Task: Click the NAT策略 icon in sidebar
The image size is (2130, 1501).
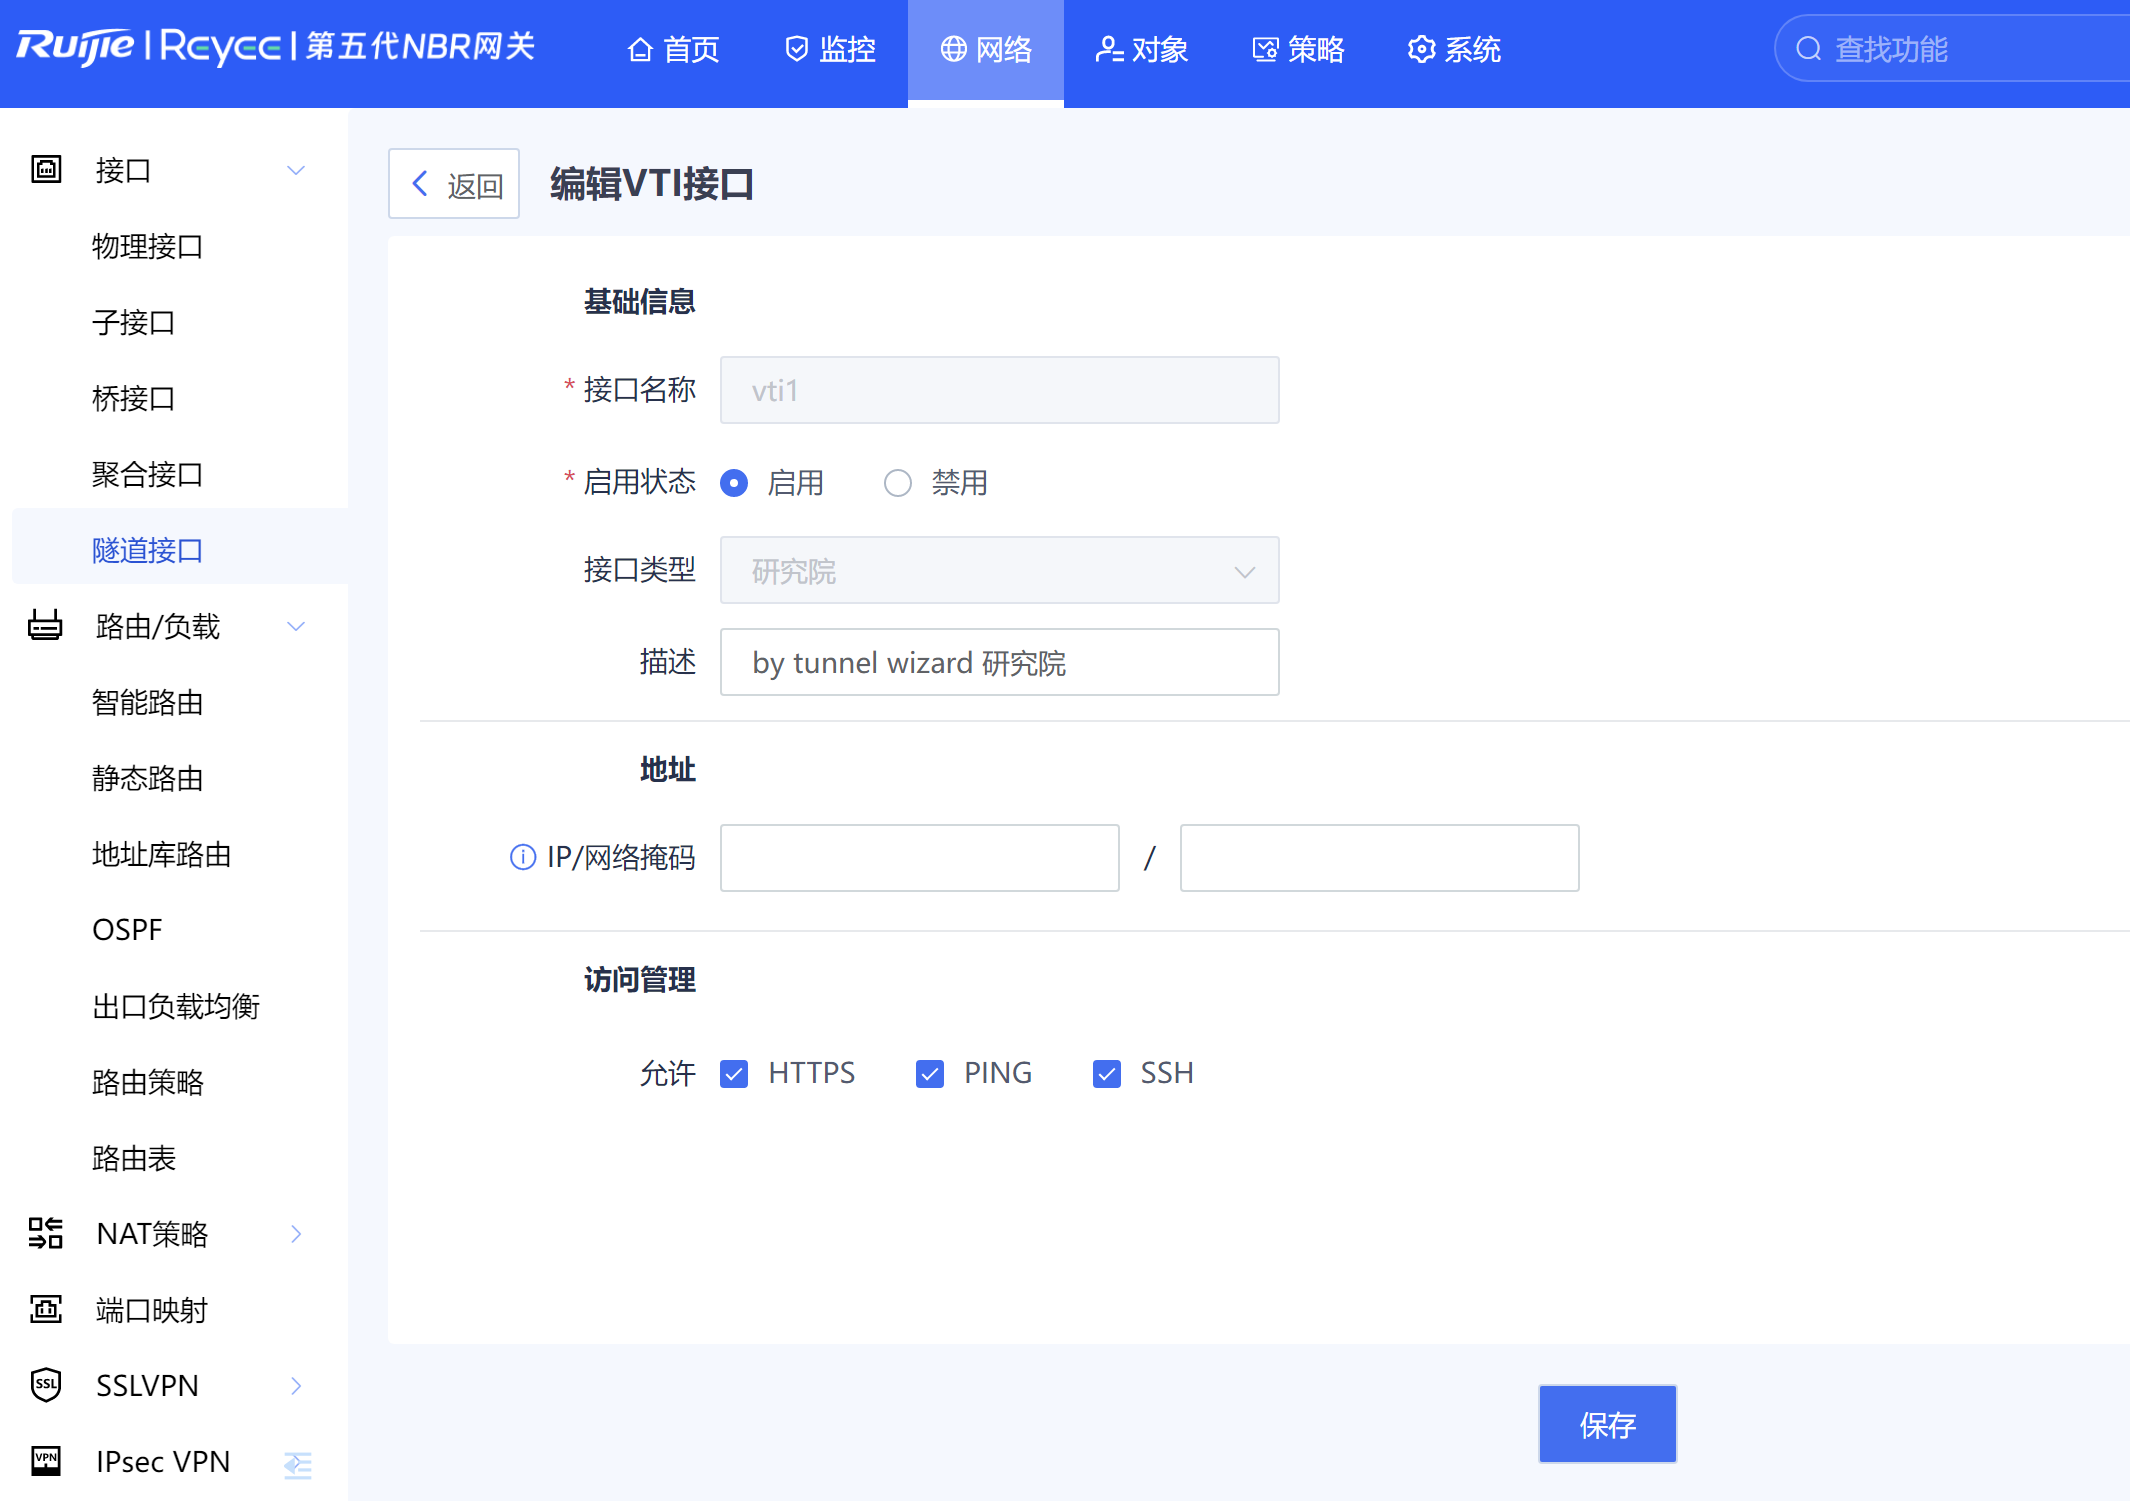Action: click(46, 1233)
